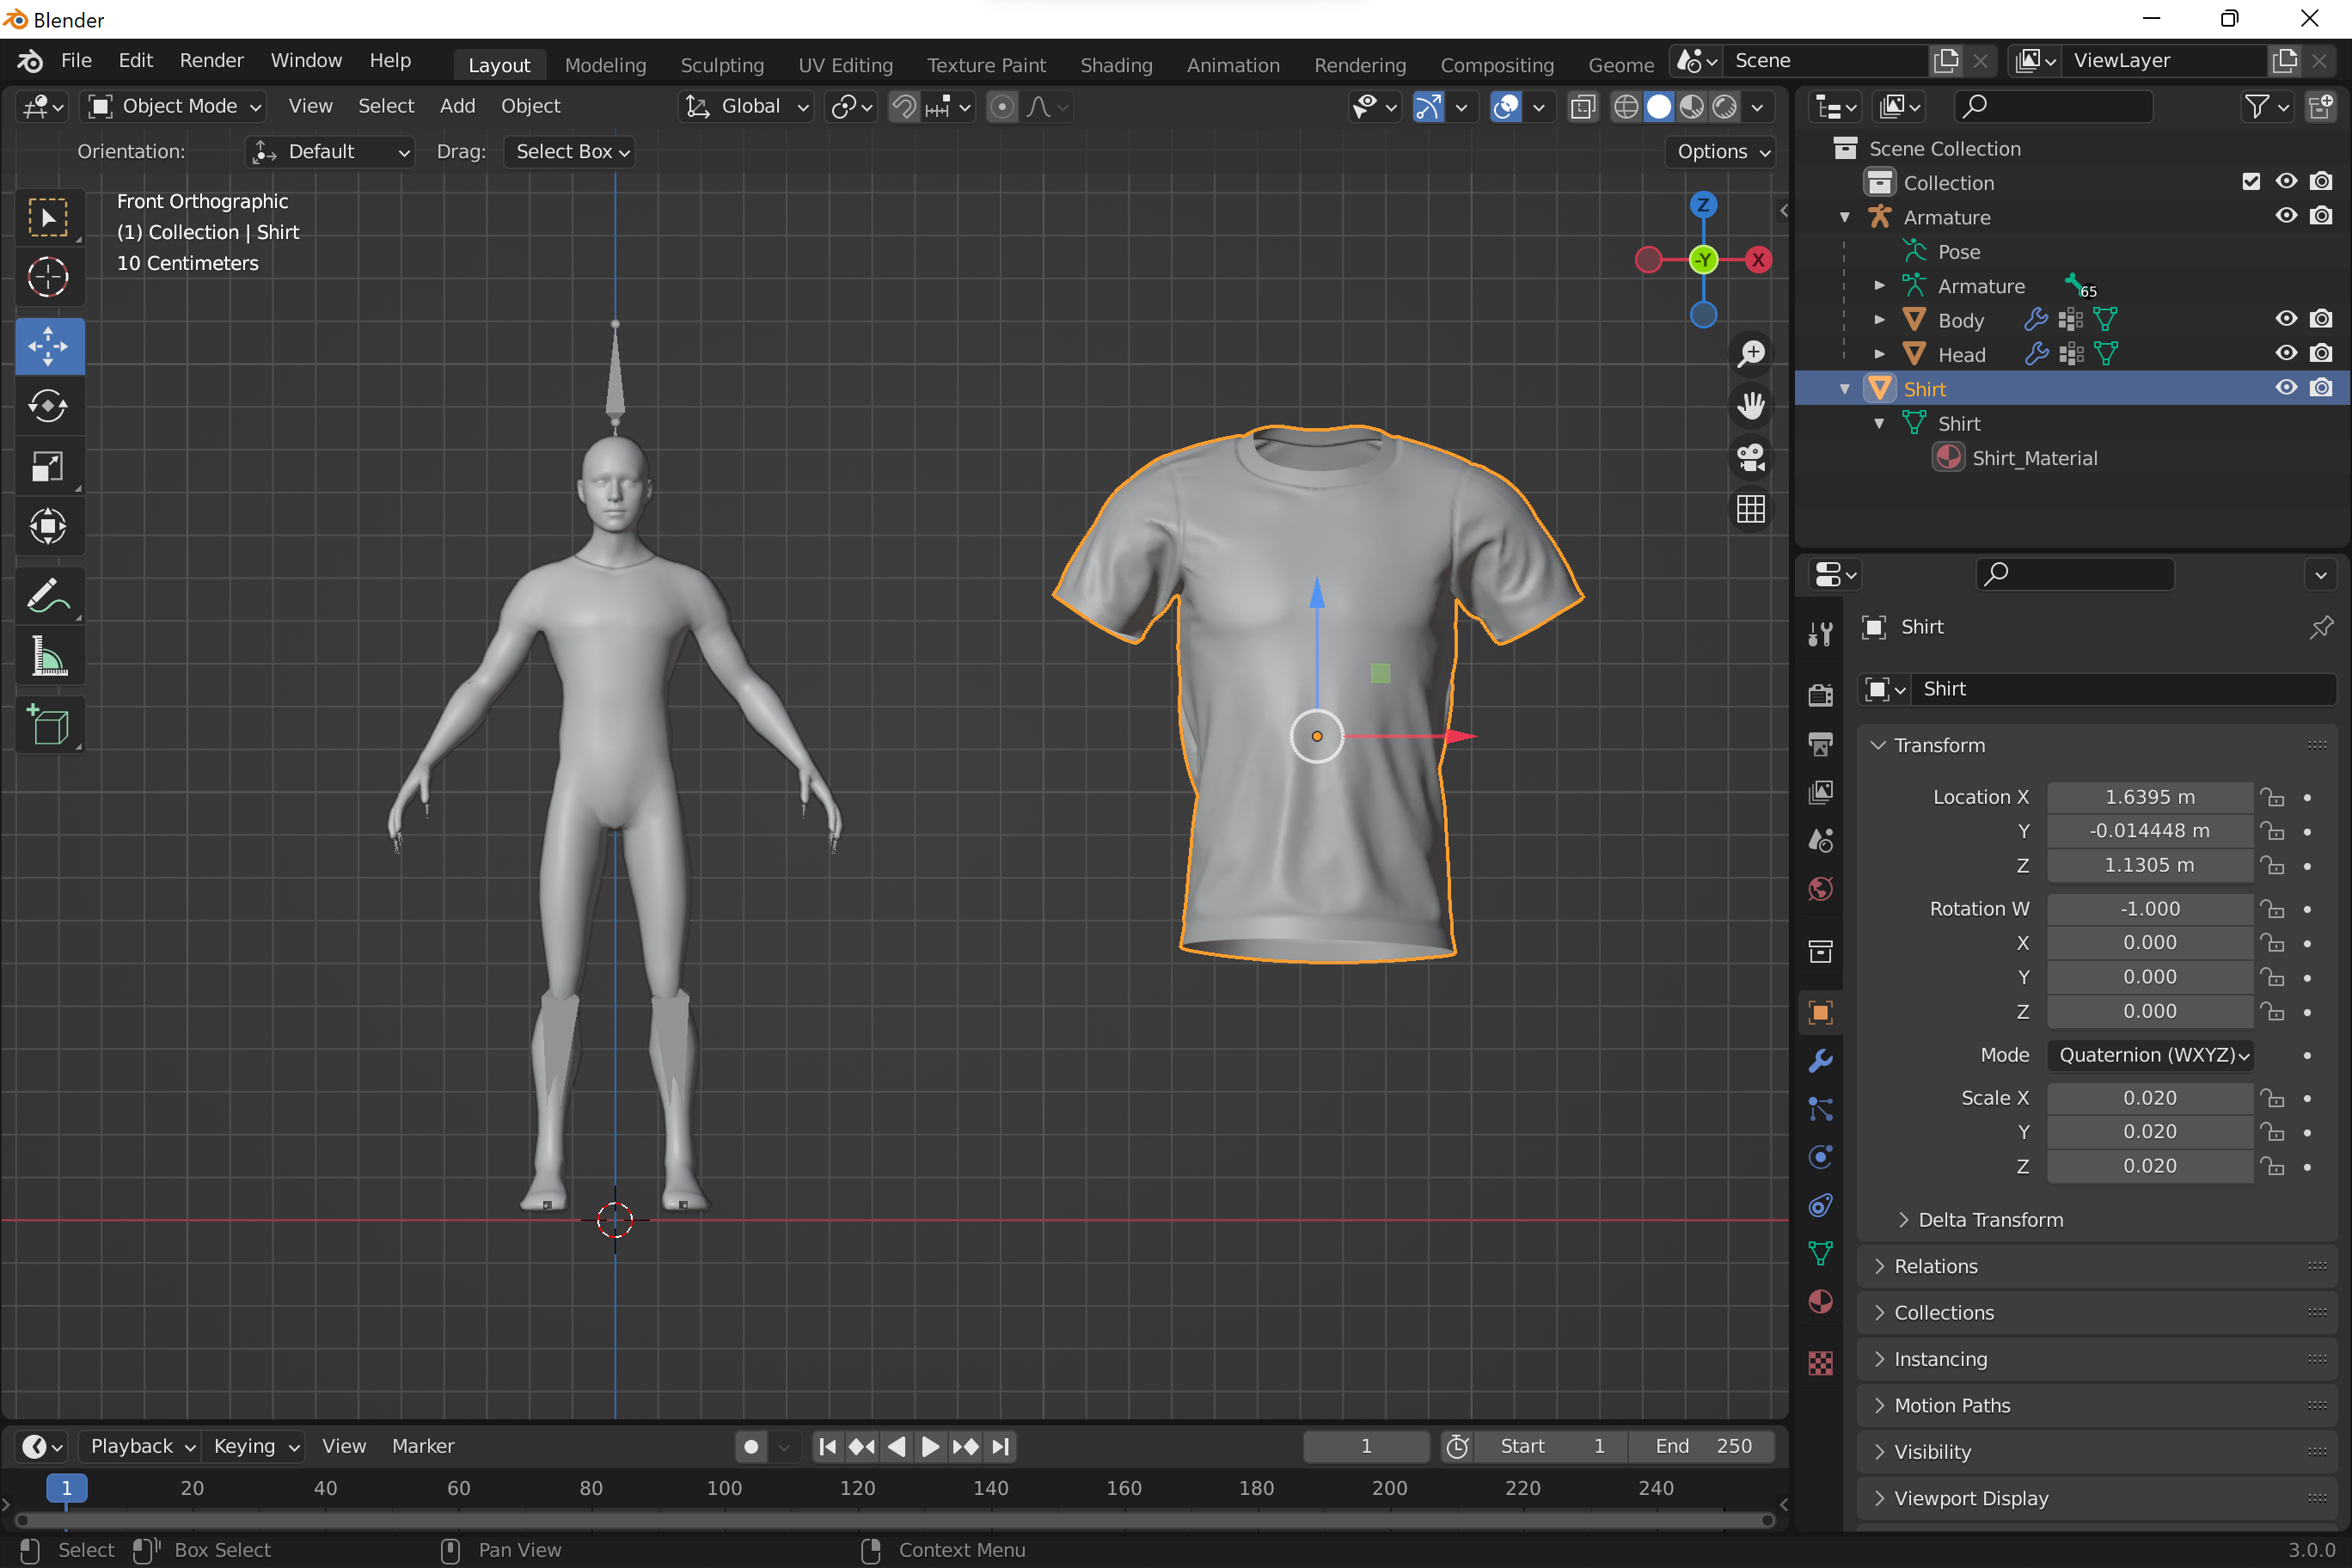2352x1568 pixels.
Task: Open the Physics properties tab
Action: [x=1820, y=1157]
